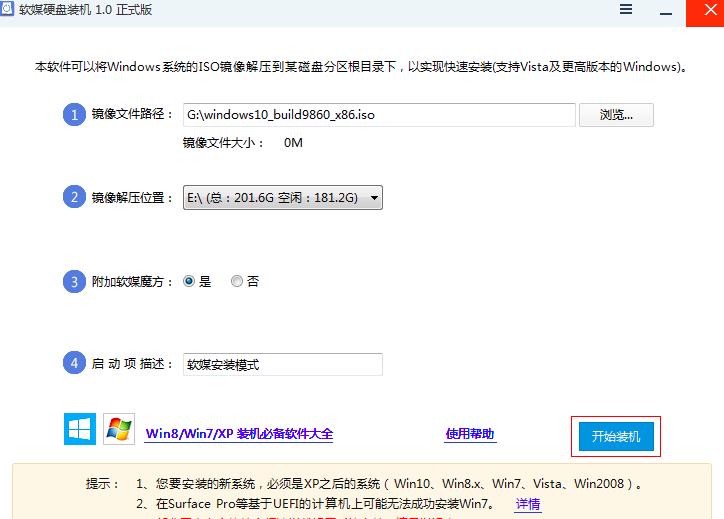Viewport: 724px width, 519px height.
Task: Open the 详情 link in the tips
Action: coord(528,504)
